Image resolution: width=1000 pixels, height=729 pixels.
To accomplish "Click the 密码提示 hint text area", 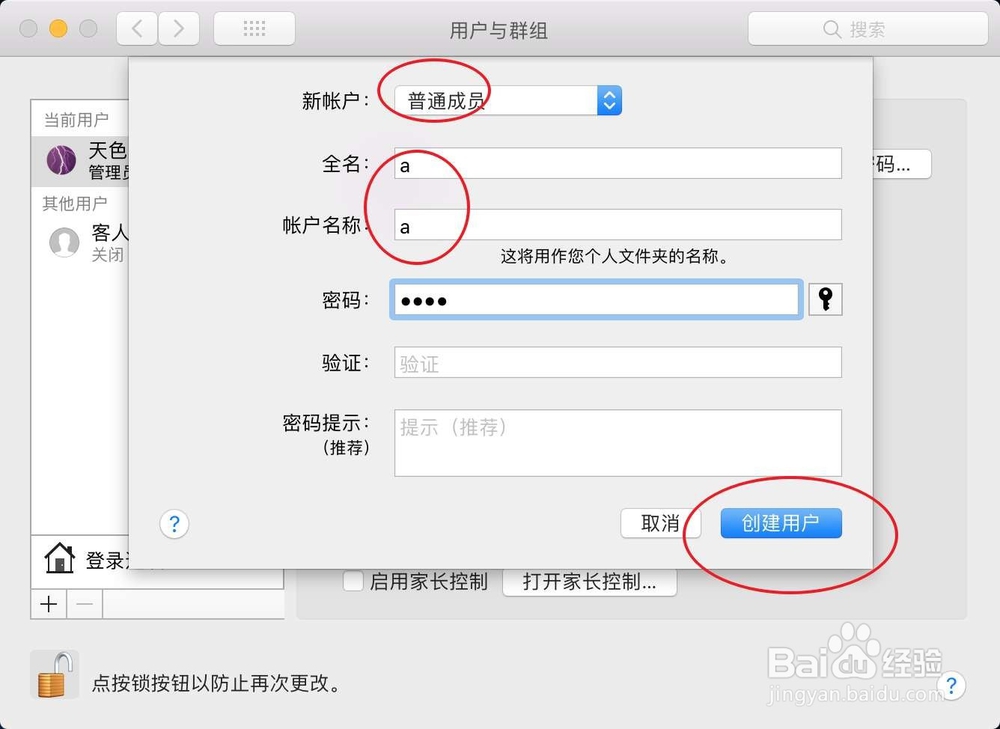I will pyautogui.click(x=618, y=443).
